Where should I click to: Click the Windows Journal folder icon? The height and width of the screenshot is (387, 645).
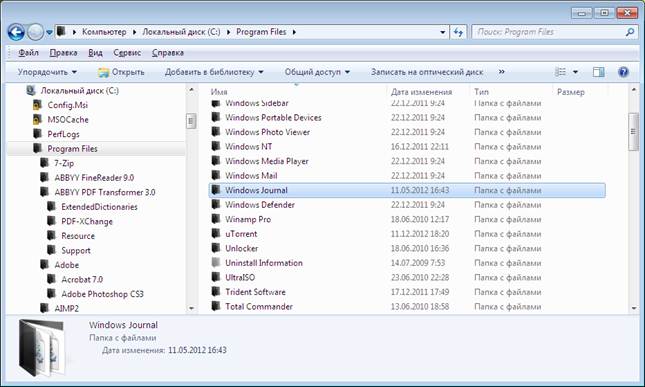216,190
